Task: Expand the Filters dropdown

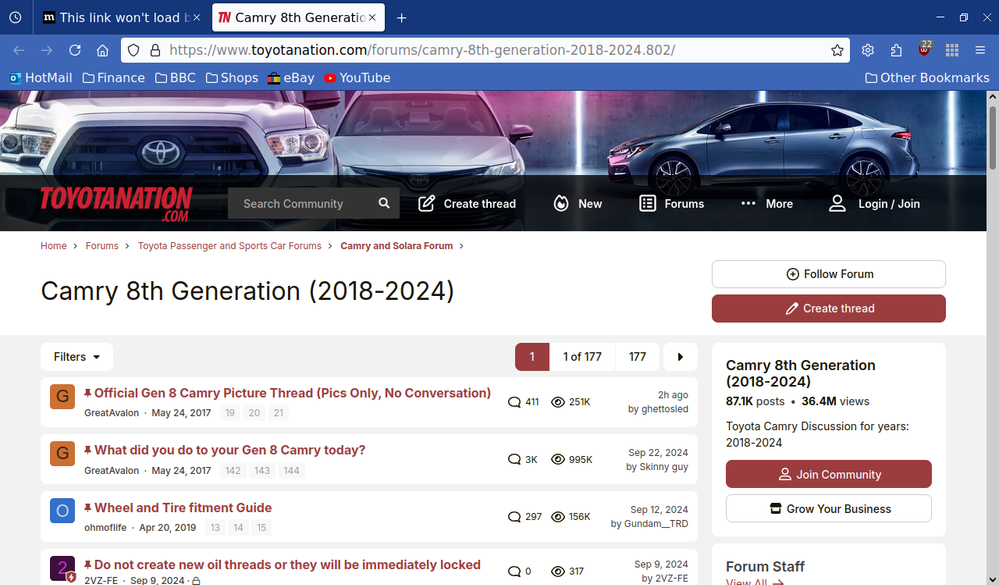Action: pos(77,357)
